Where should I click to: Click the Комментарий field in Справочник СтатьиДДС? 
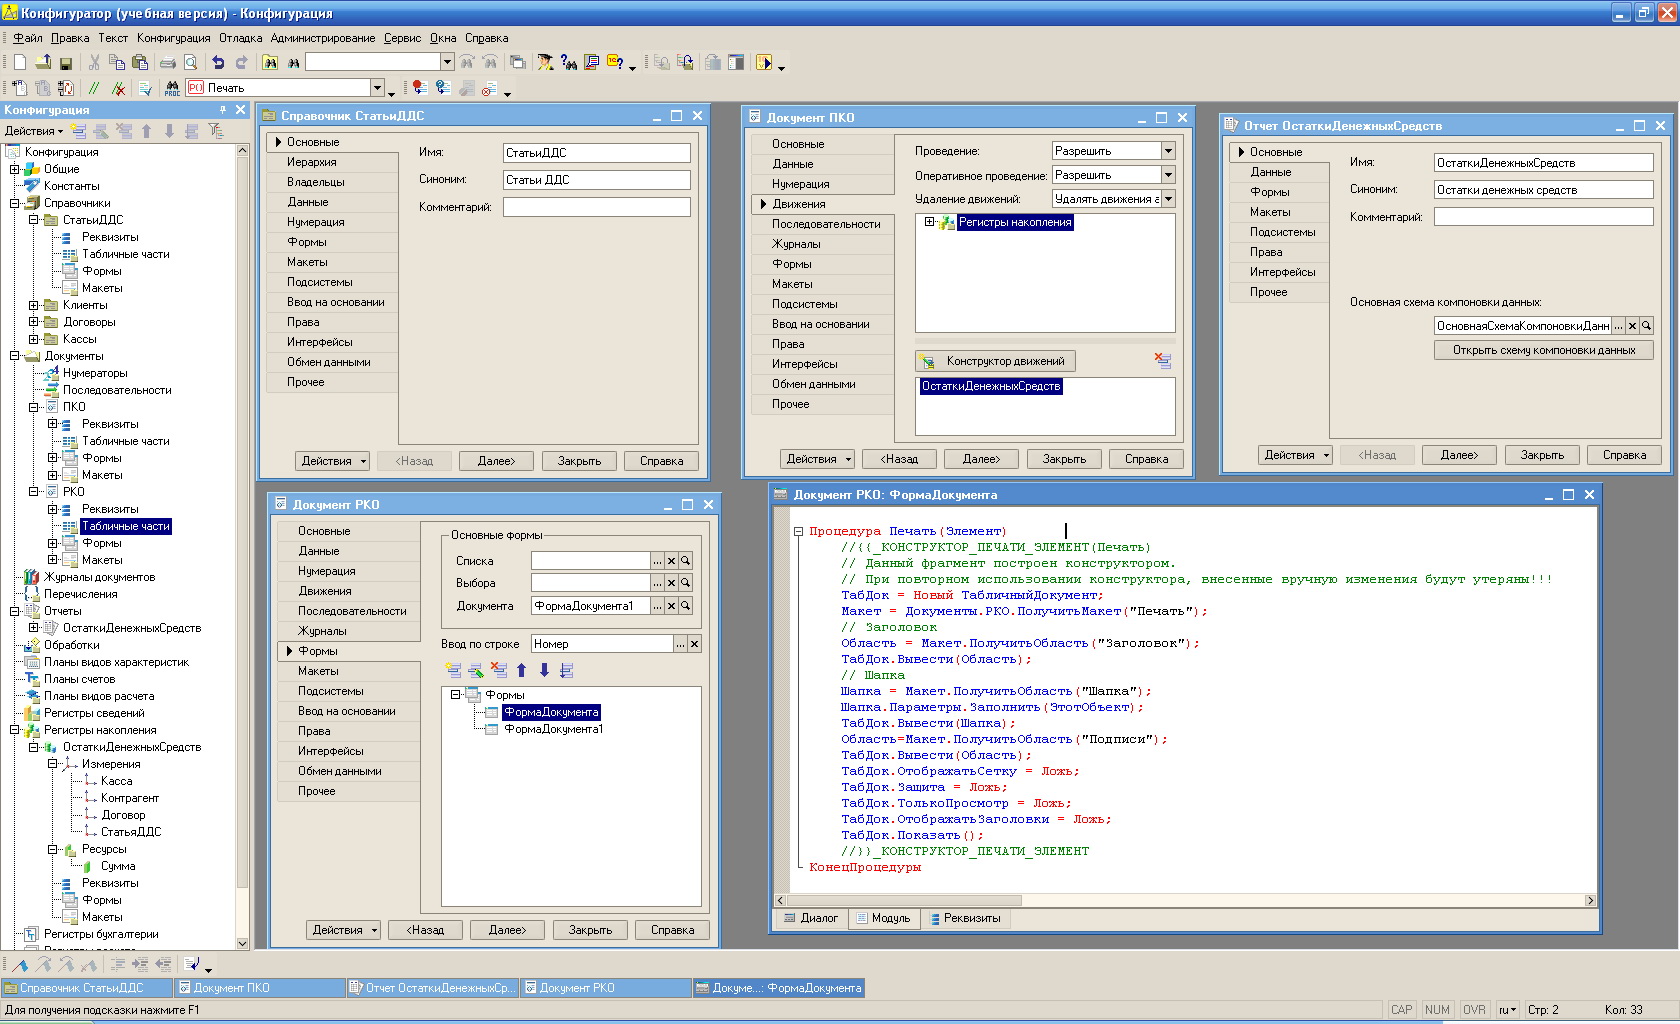pos(596,207)
